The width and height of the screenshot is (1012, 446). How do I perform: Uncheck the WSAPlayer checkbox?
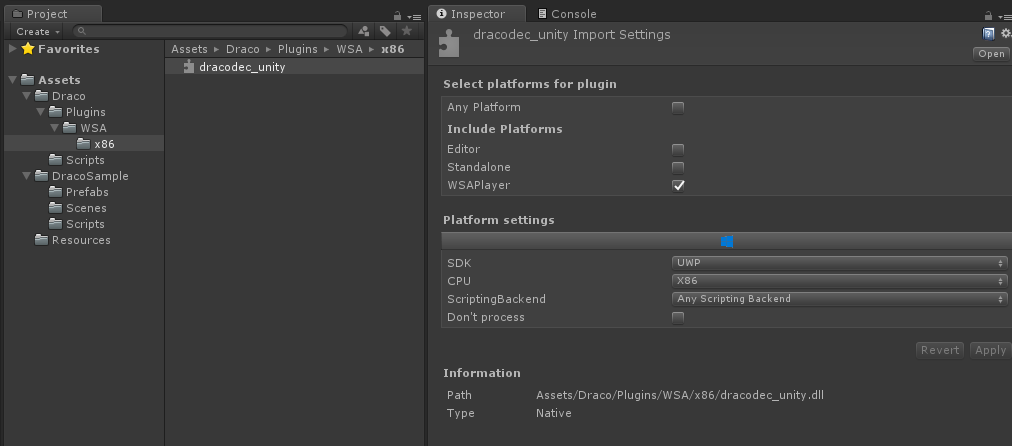click(x=678, y=186)
